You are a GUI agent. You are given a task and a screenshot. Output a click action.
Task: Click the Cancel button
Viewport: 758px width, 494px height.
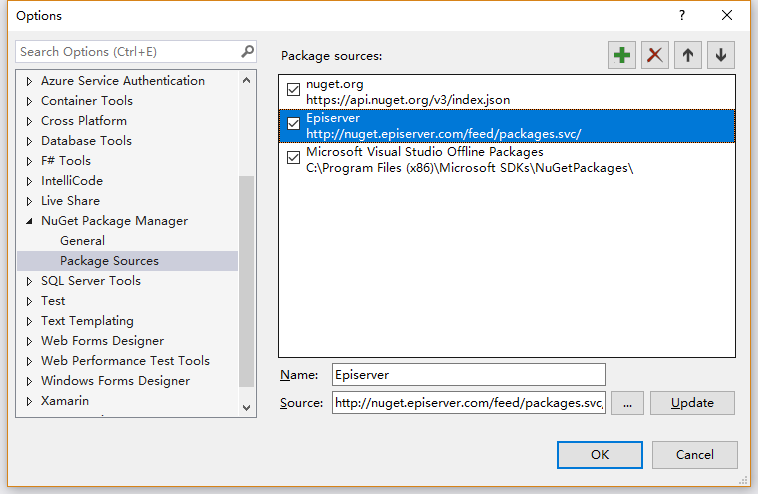(x=695, y=455)
